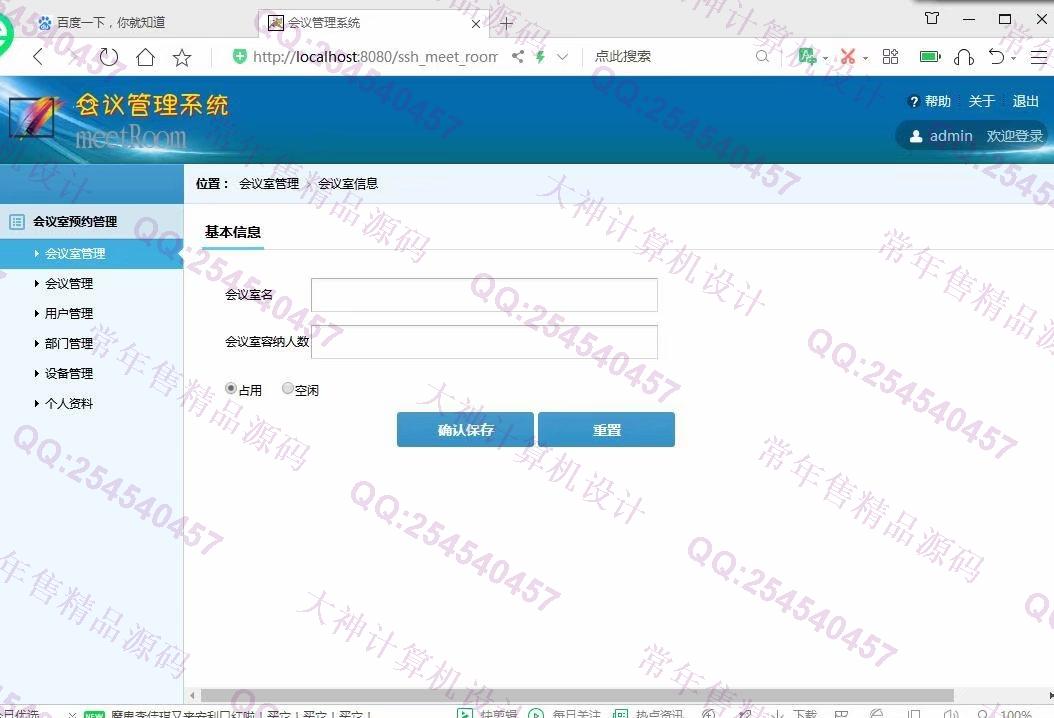
Task: Minimize the browser window
Action: point(969,19)
